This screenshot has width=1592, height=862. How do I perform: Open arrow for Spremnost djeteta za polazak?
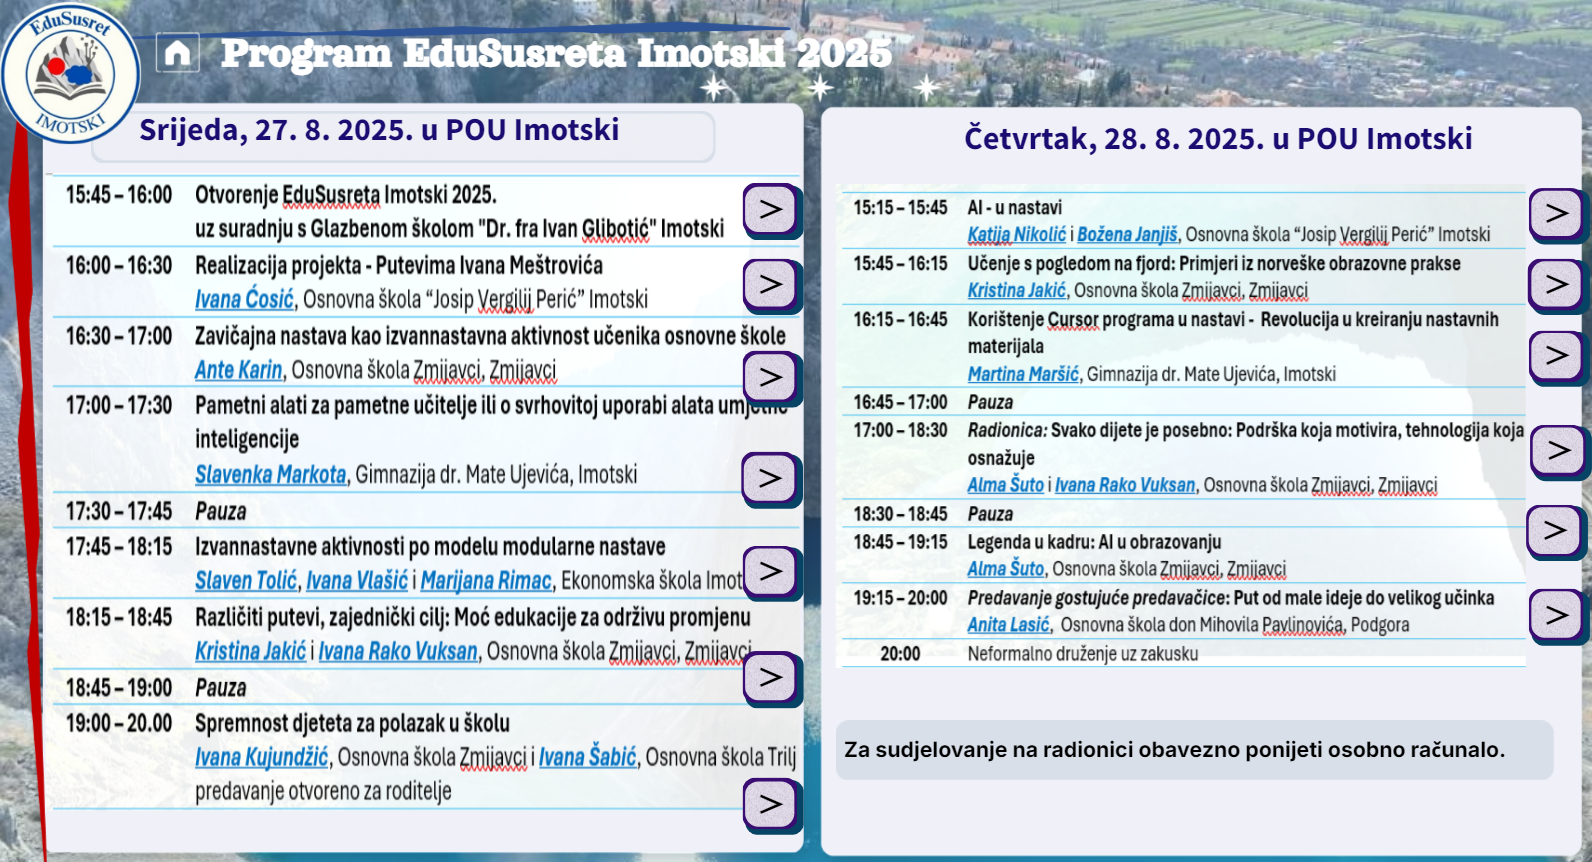click(x=771, y=805)
